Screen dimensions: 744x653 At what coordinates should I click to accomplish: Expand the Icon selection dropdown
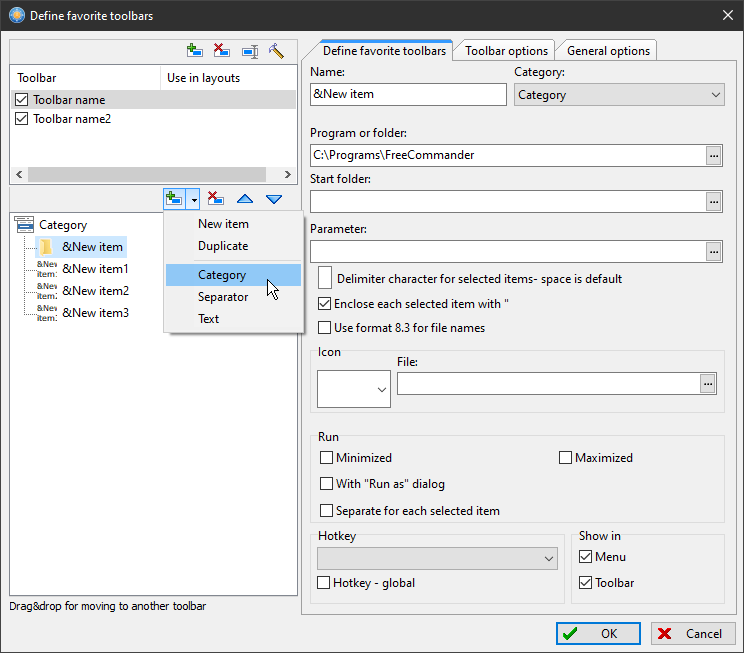[x=353, y=389]
